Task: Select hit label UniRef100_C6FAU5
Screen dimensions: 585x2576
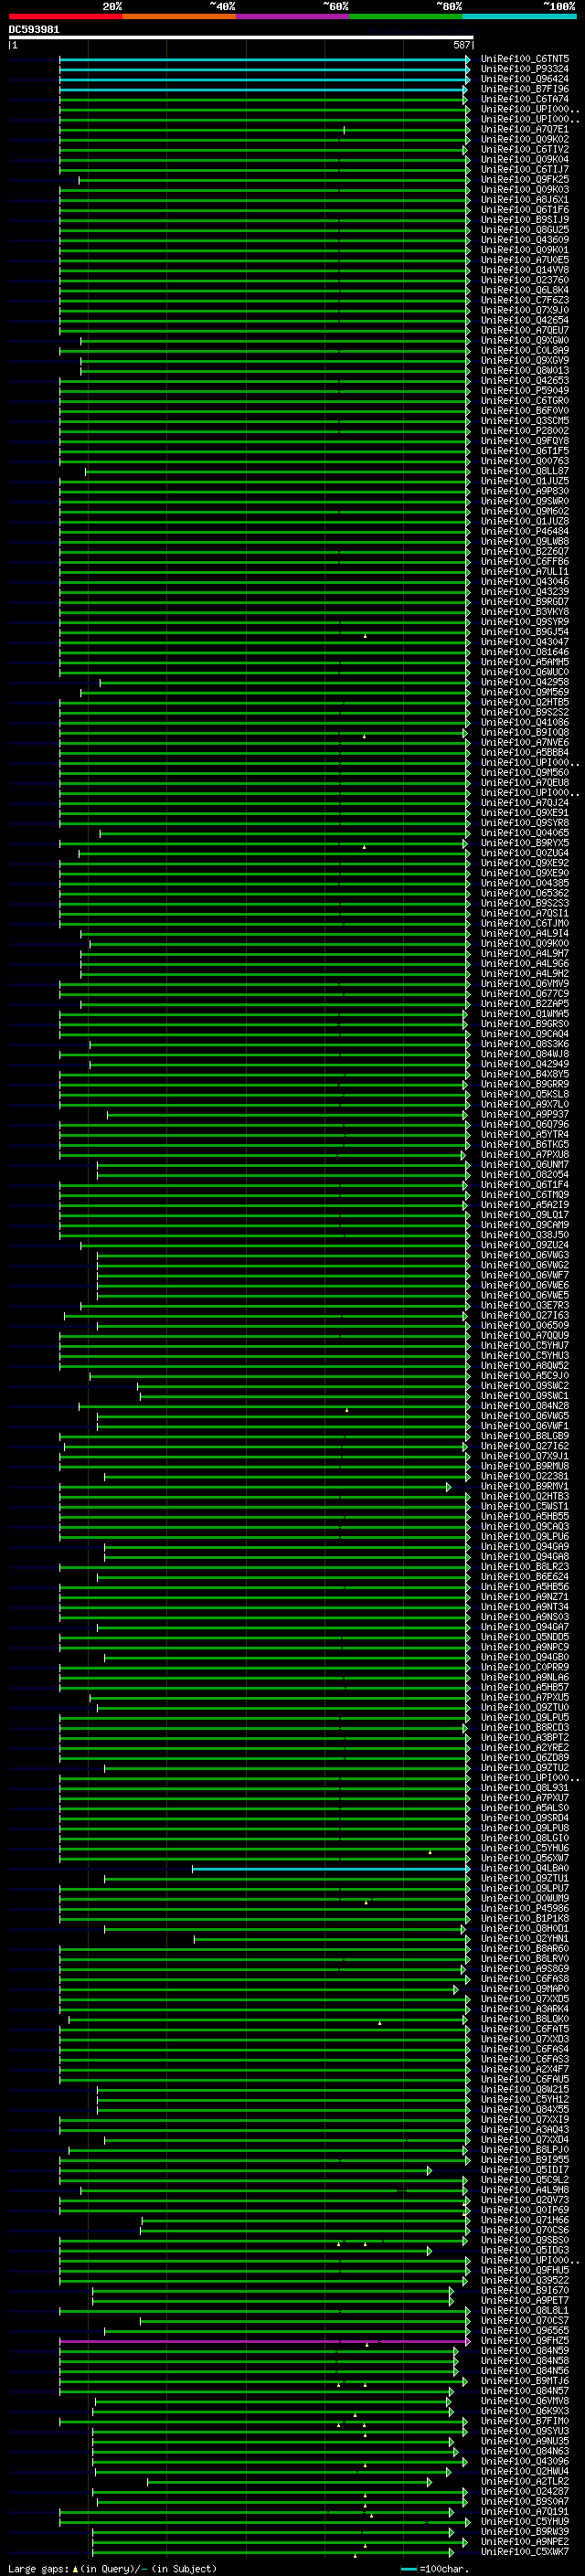Action: tap(525, 2079)
